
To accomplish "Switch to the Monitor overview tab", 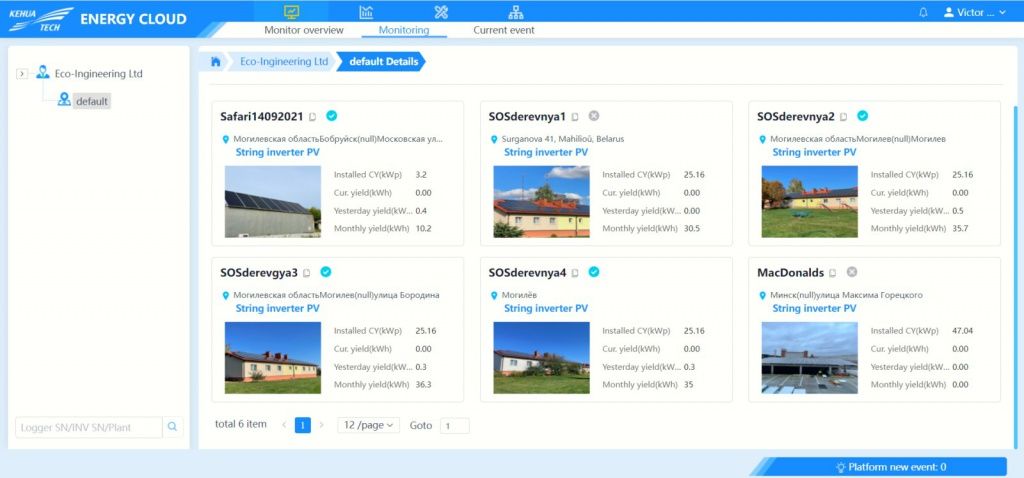I will [x=304, y=30].
